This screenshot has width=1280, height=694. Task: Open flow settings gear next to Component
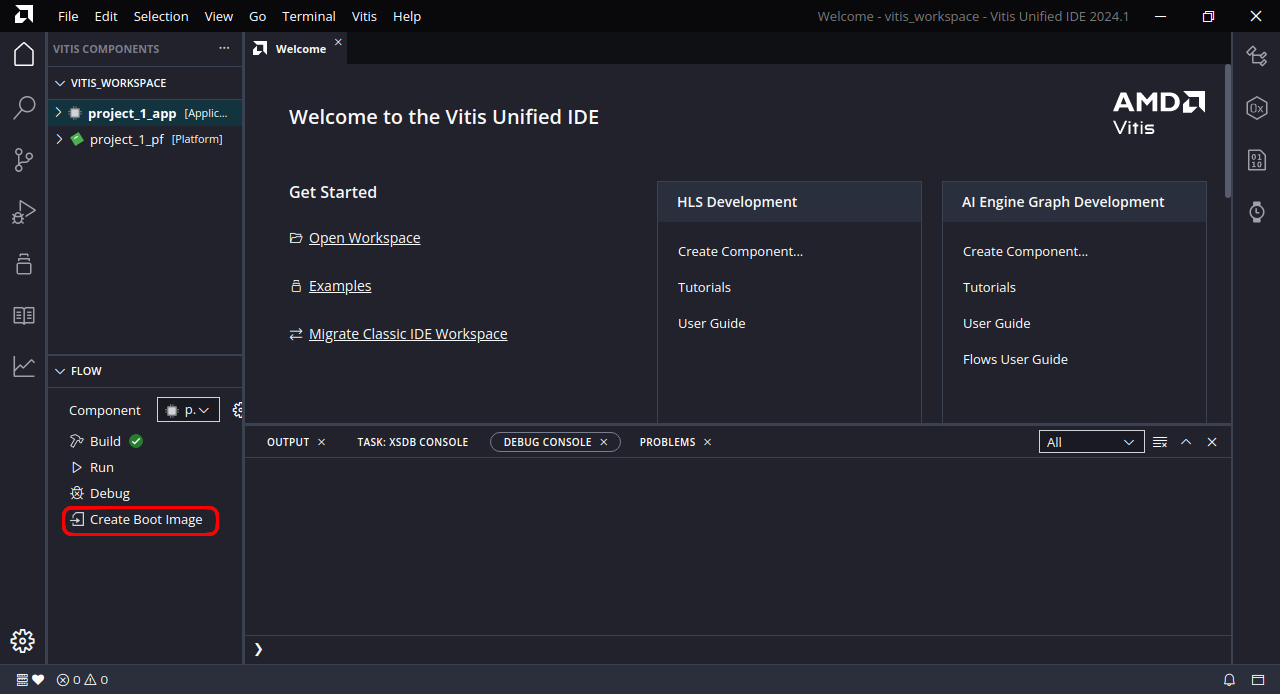point(238,410)
